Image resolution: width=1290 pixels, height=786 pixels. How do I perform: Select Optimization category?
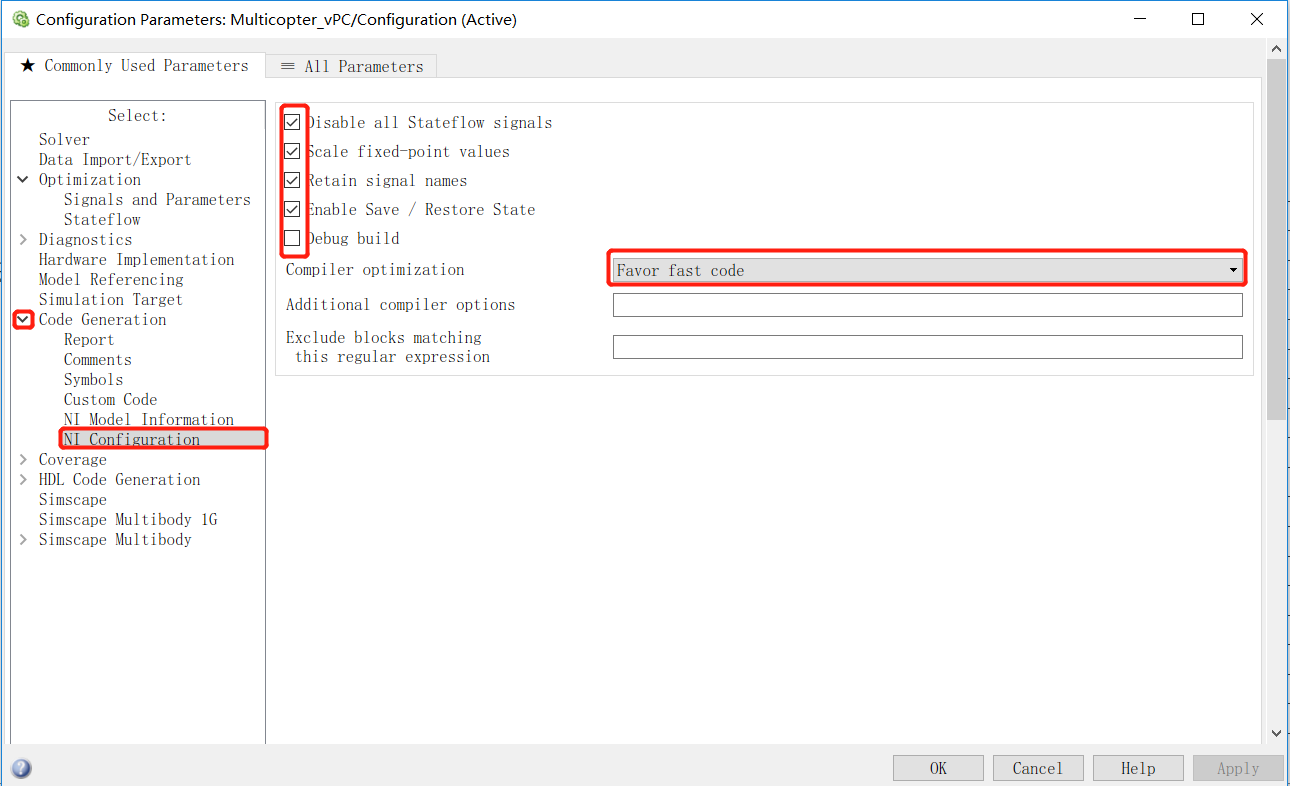coord(90,180)
